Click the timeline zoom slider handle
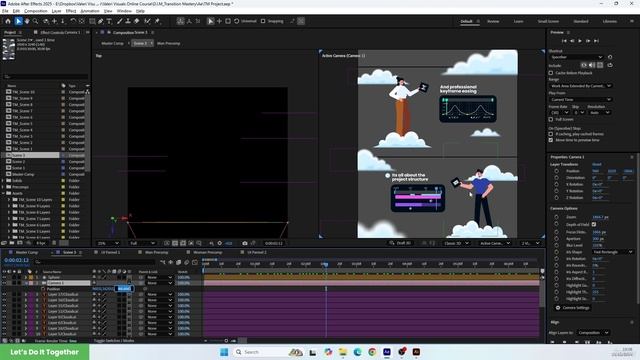The width and height of the screenshot is (640, 360). (x=226, y=340)
